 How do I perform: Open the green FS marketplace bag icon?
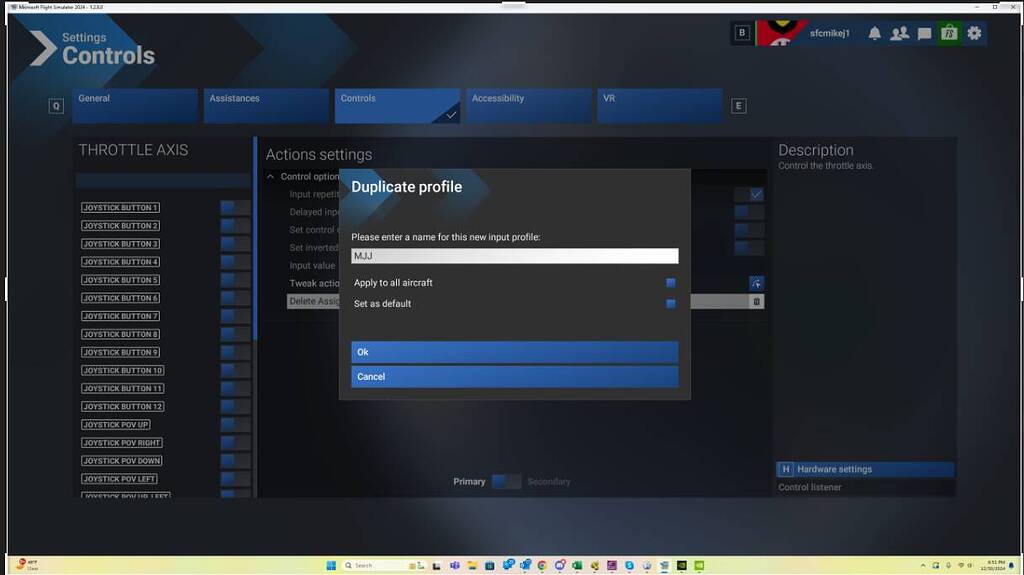949,33
